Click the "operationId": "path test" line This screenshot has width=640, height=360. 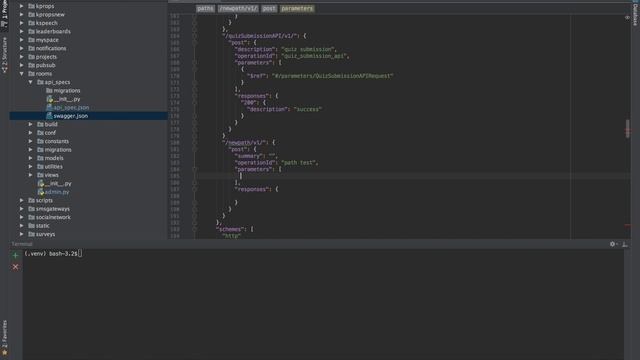pos(276,163)
